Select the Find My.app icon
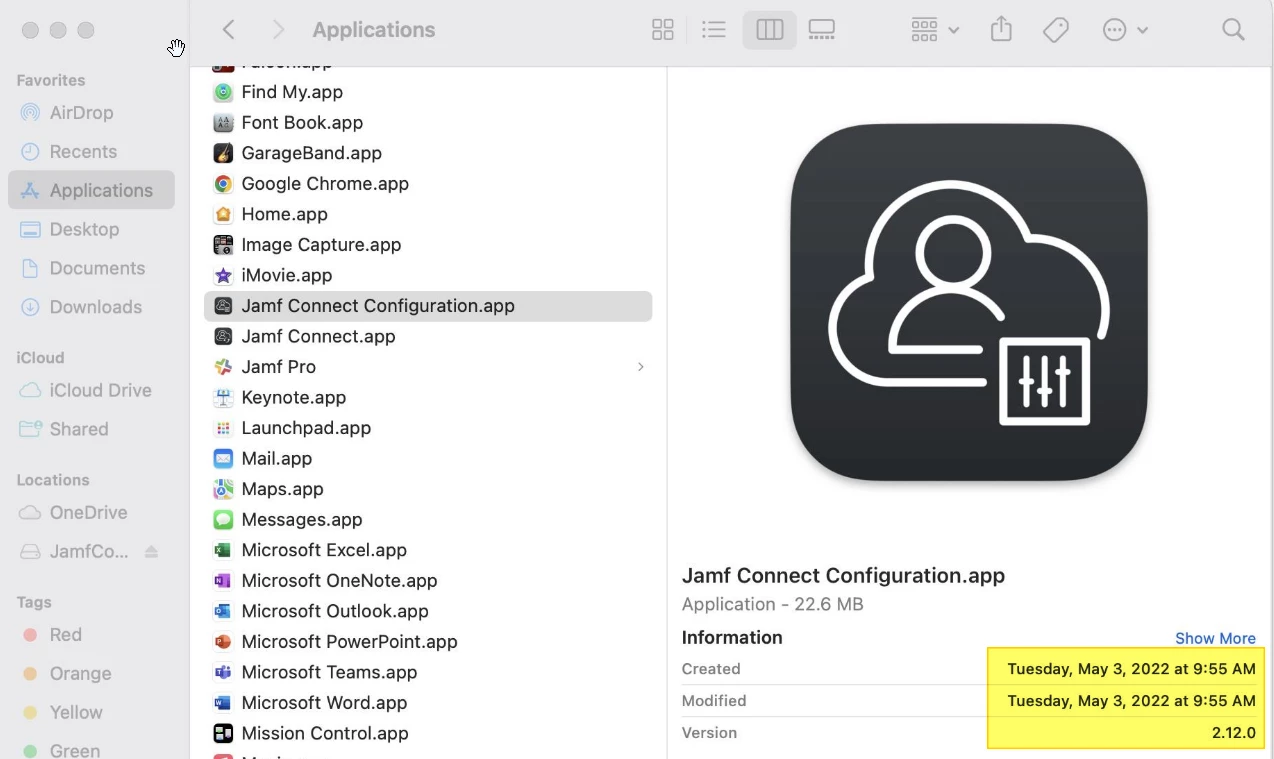The width and height of the screenshot is (1274, 759). [x=223, y=92]
